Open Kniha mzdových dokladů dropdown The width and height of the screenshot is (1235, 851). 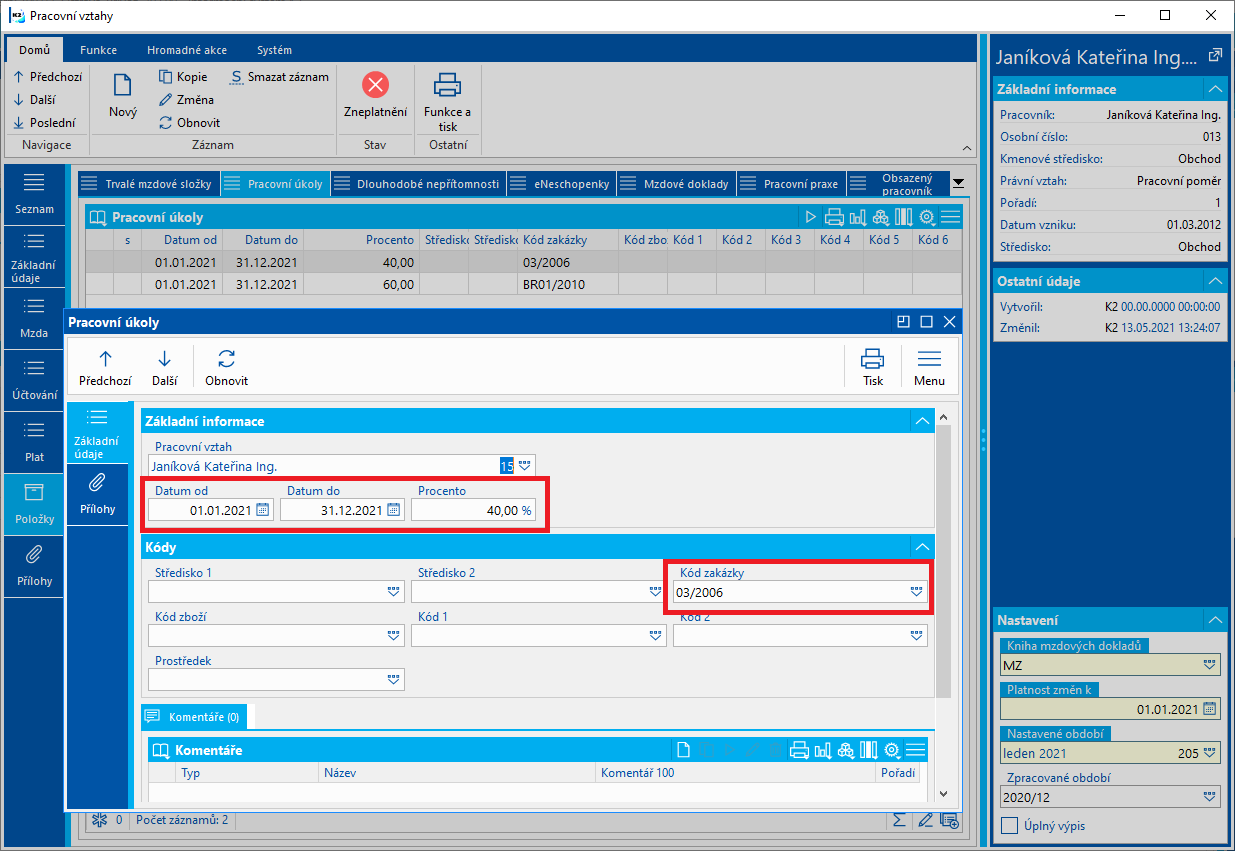(1211, 664)
